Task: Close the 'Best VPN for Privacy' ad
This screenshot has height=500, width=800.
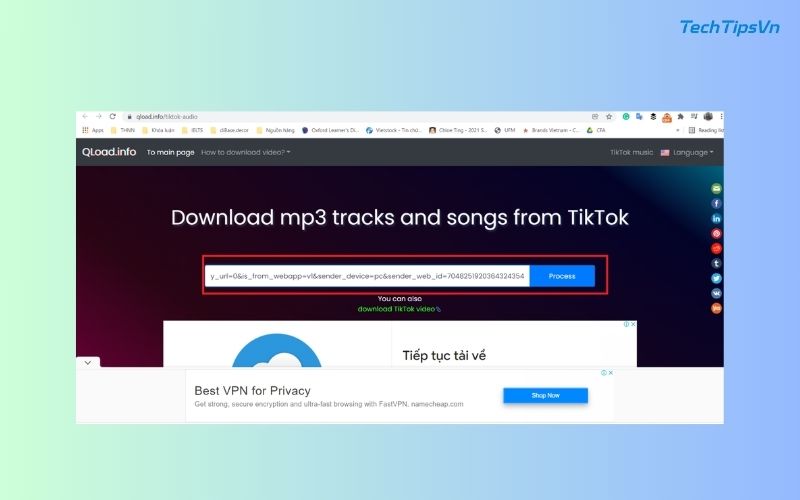Action: pyautogui.click(x=611, y=373)
